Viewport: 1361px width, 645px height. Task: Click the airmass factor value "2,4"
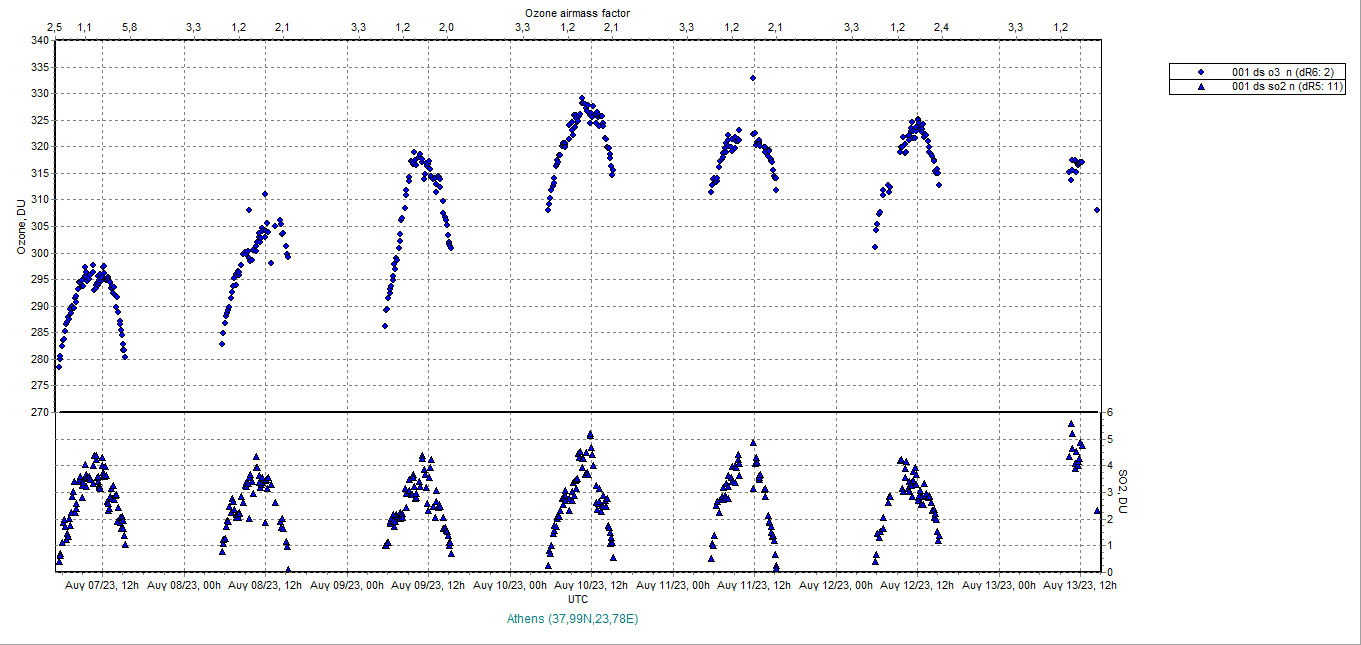click(941, 26)
